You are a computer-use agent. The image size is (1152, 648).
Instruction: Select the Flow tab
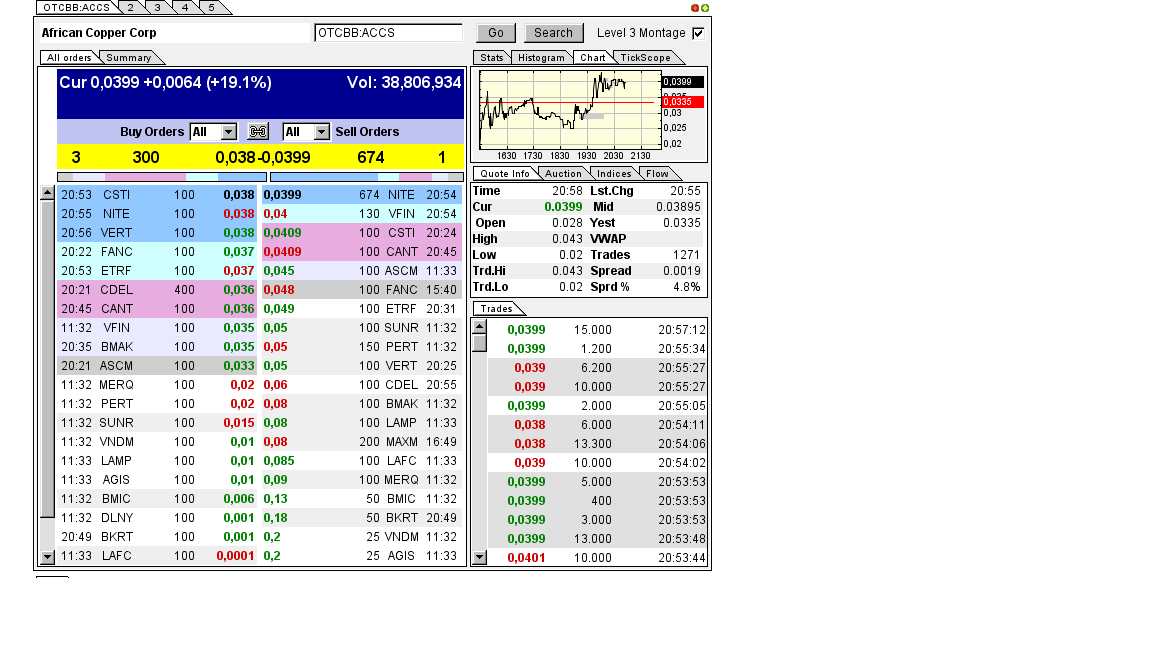[658, 173]
